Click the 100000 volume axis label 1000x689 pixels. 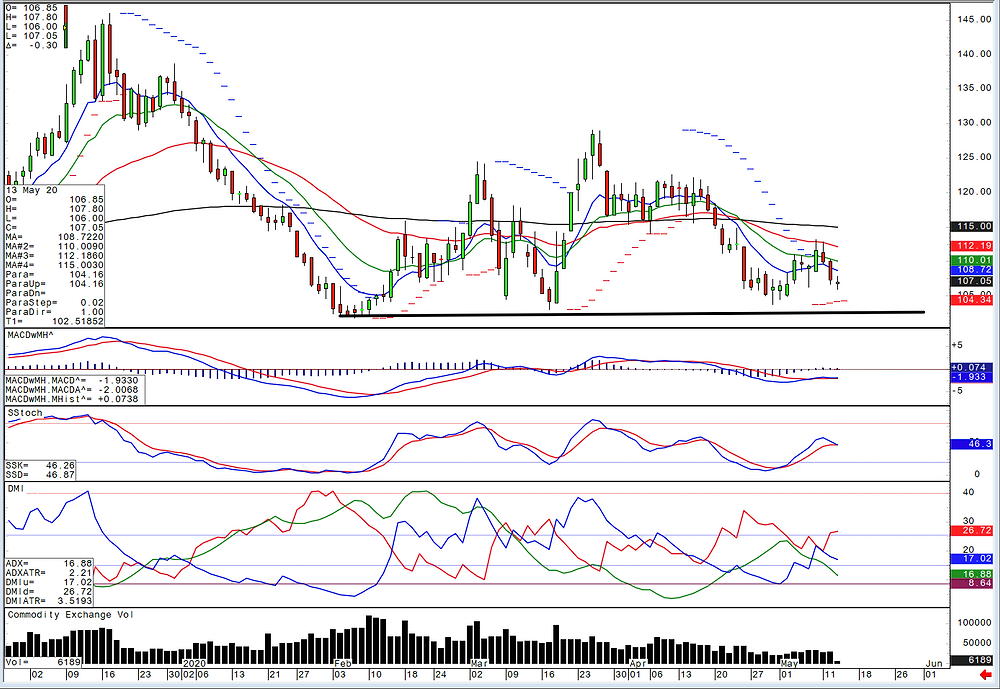[974, 623]
